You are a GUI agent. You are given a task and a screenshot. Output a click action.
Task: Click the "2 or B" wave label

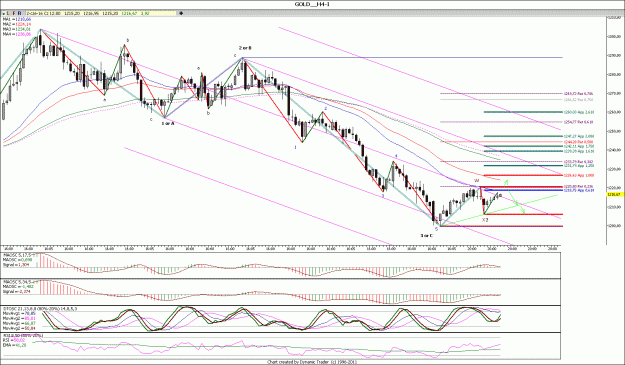(245, 48)
